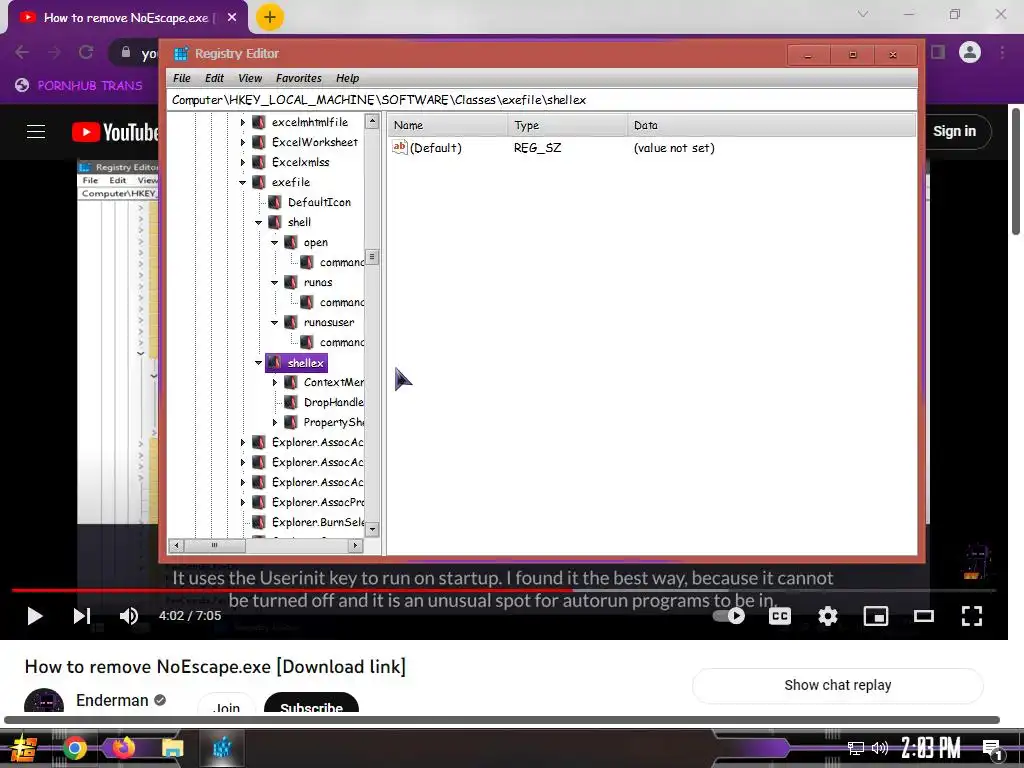This screenshot has height=768, width=1024.
Task: Click the Type column header
Action: coord(567,125)
